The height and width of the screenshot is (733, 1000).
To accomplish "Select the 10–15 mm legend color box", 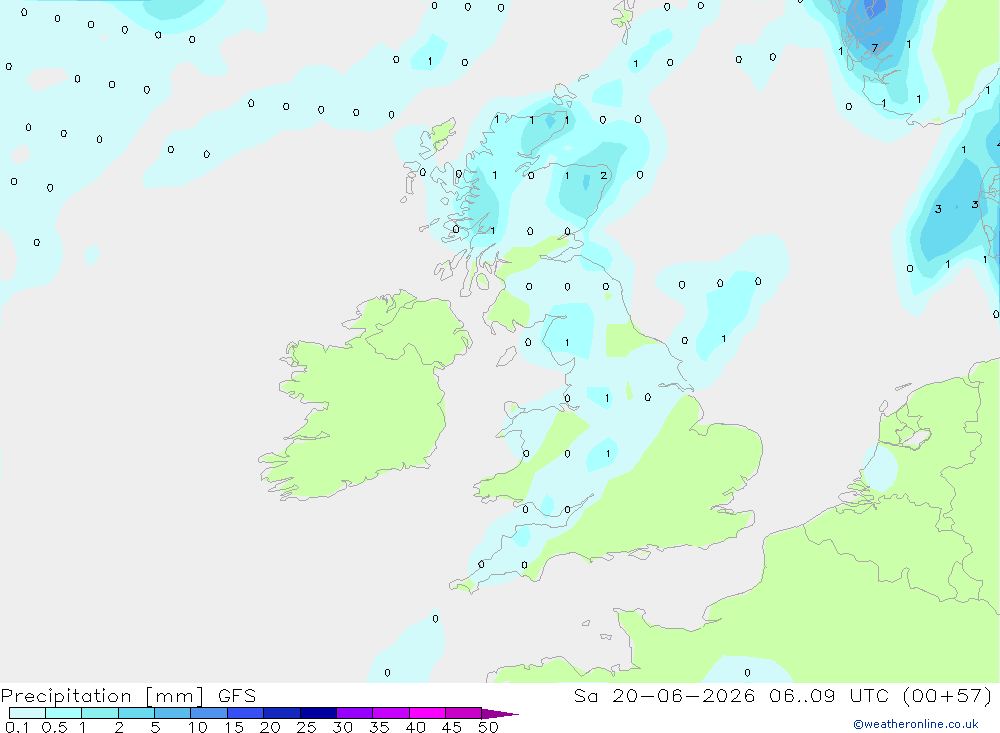I will point(209,713).
